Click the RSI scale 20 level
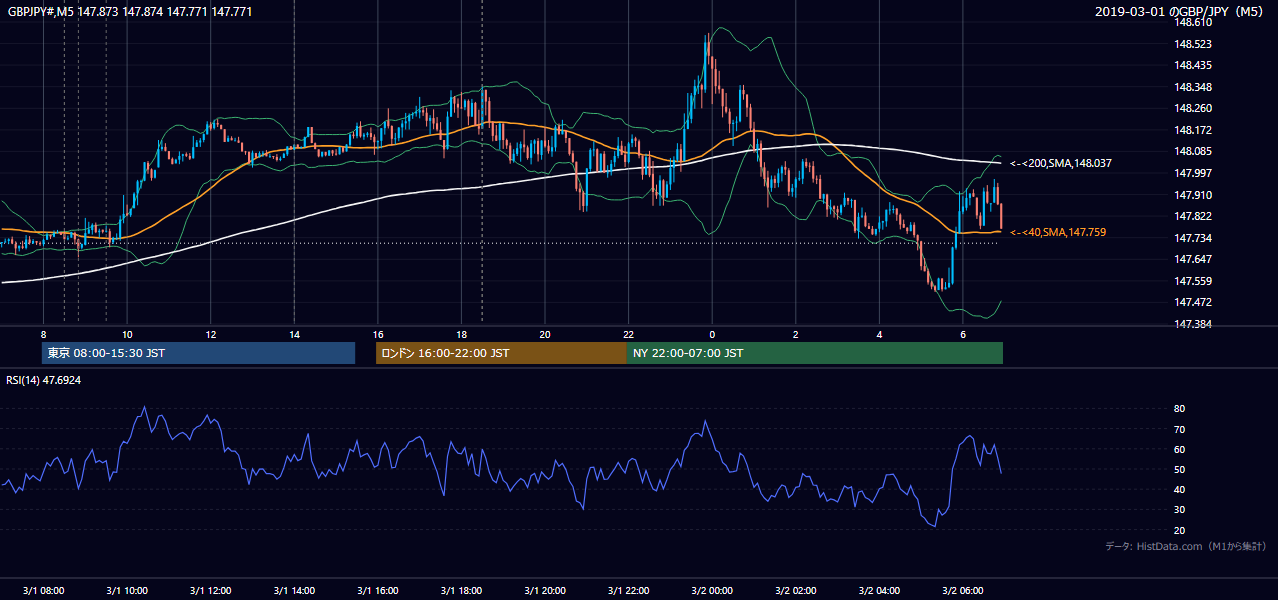1278x600 pixels. [x=1180, y=530]
